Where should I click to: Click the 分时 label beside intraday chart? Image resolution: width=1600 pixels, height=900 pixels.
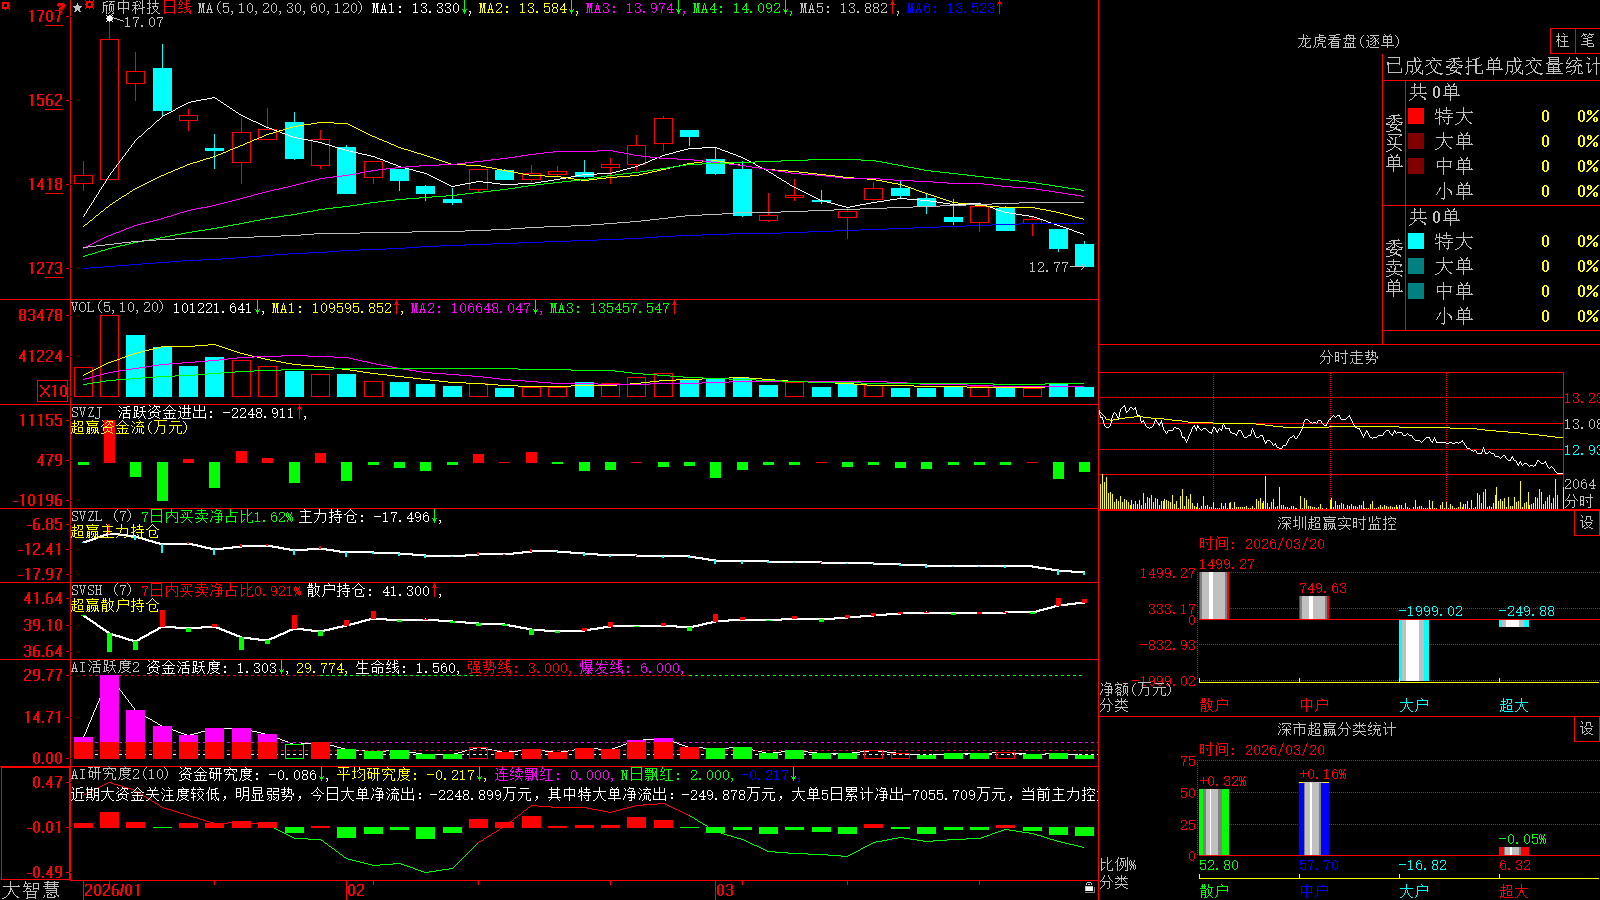1579,501
